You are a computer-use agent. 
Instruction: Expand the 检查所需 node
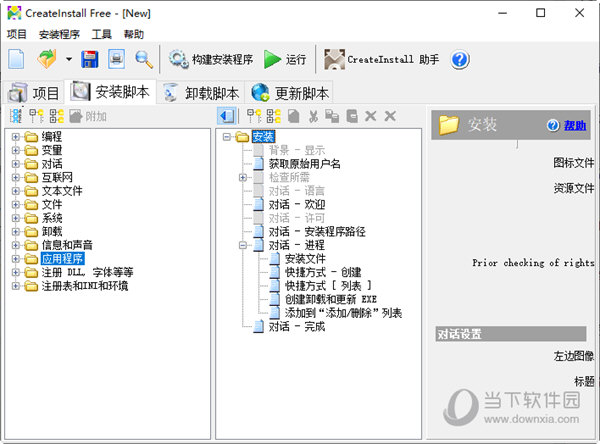tap(243, 177)
